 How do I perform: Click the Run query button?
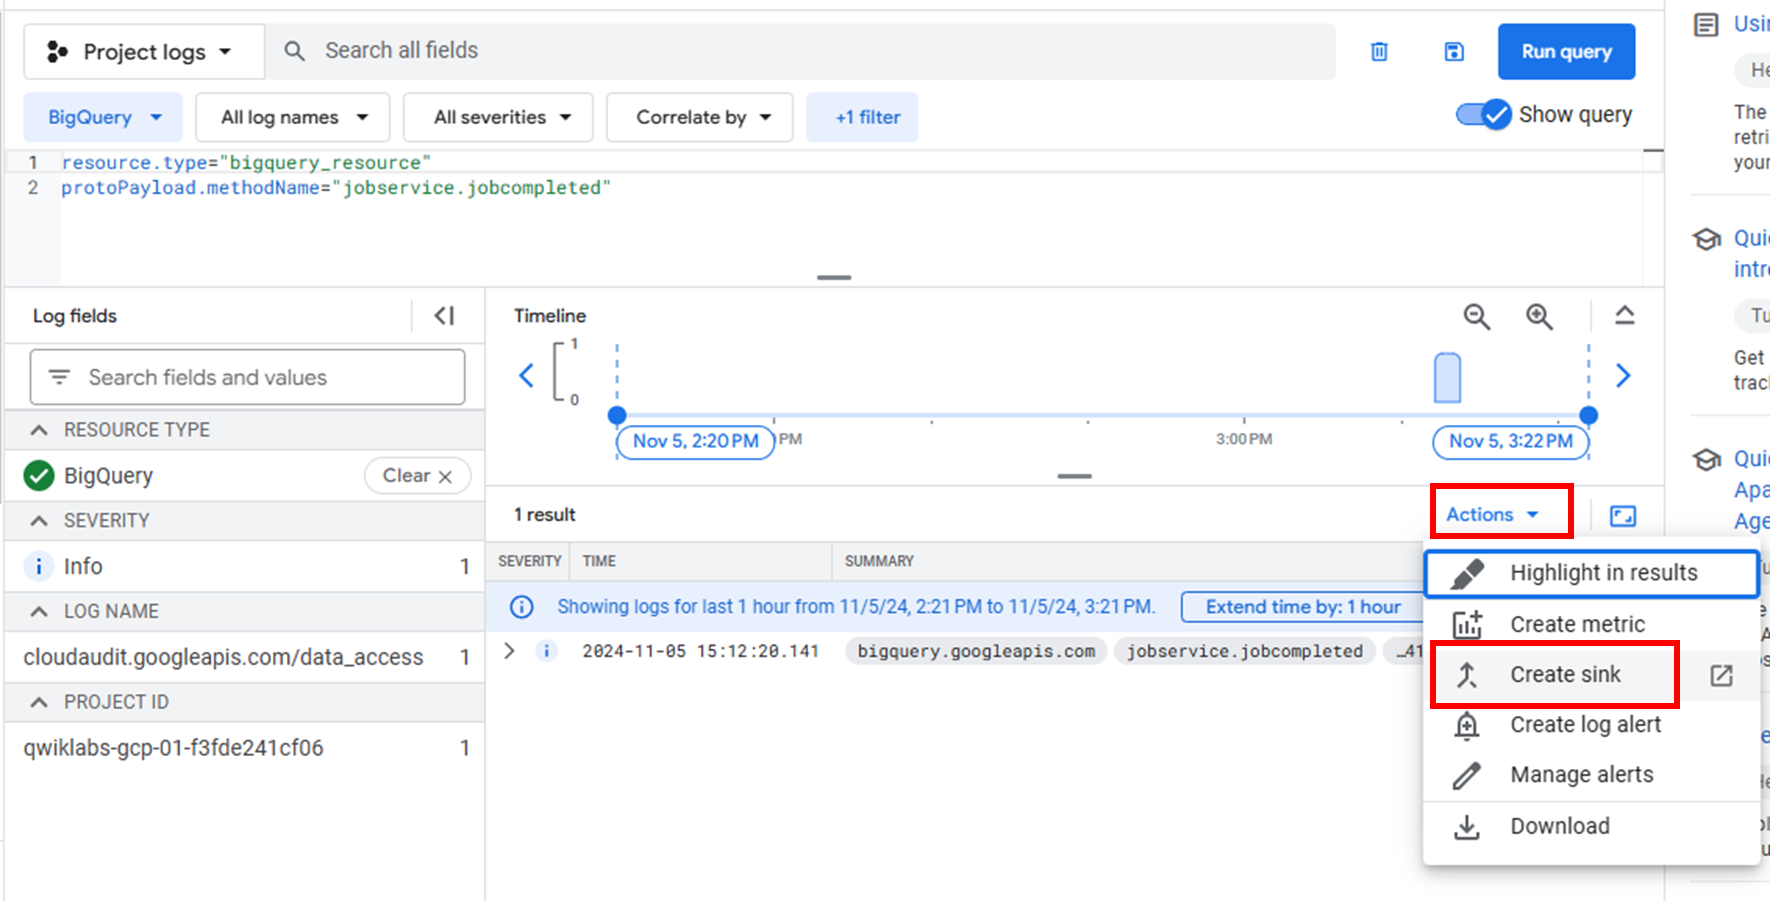point(1566,52)
